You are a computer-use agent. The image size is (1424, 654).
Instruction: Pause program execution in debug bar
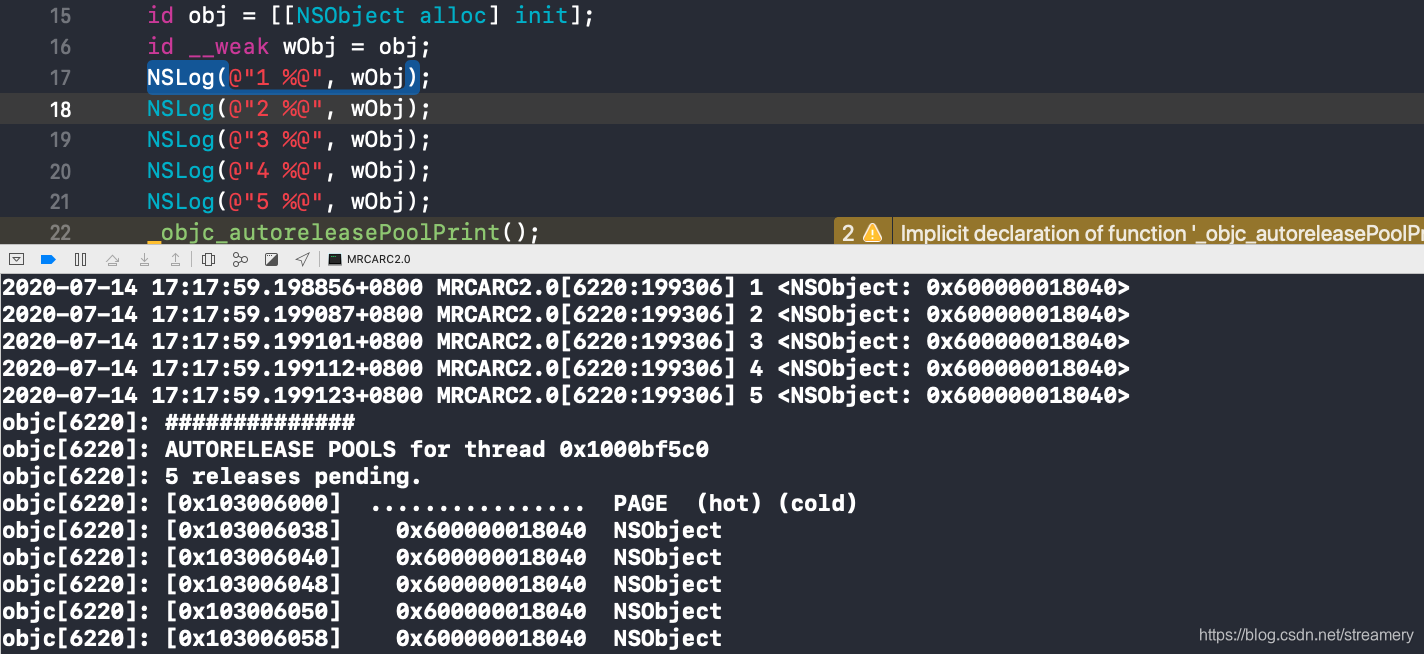[x=81, y=259]
